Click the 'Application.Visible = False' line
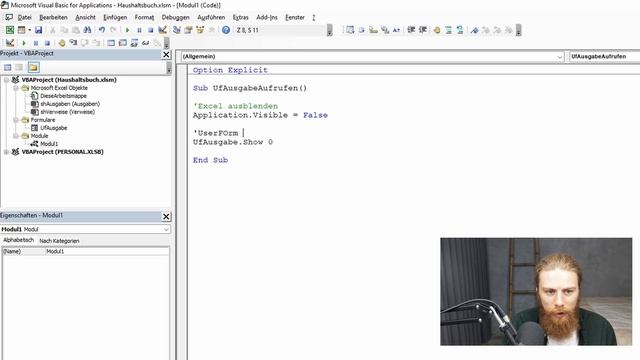640x360 pixels. click(x=260, y=115)
